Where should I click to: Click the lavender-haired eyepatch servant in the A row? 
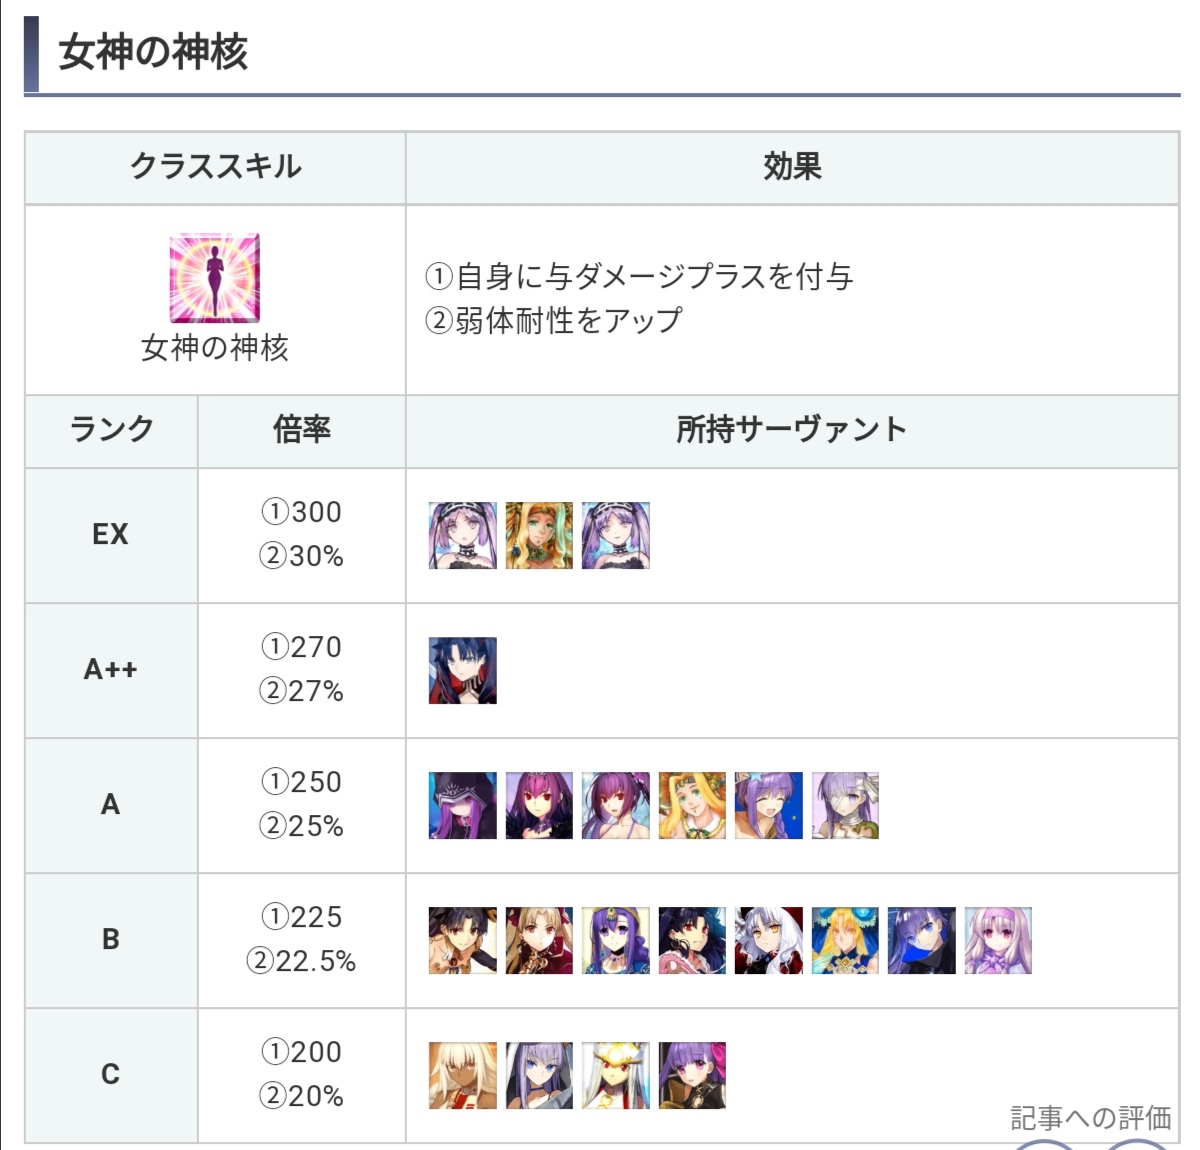(x=845, y=806)
